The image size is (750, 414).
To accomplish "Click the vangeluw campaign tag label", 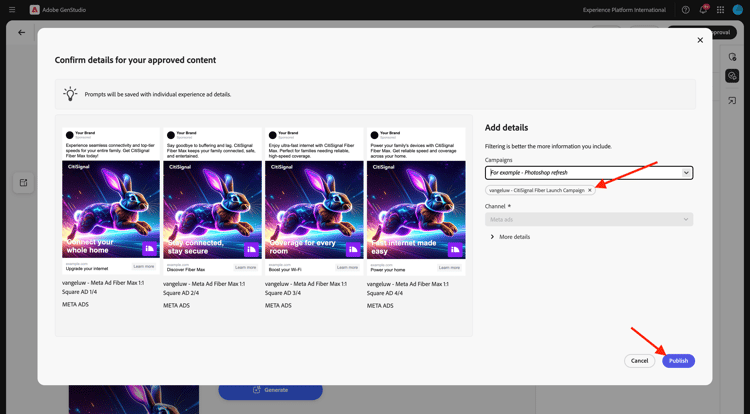I will (537, 190).
